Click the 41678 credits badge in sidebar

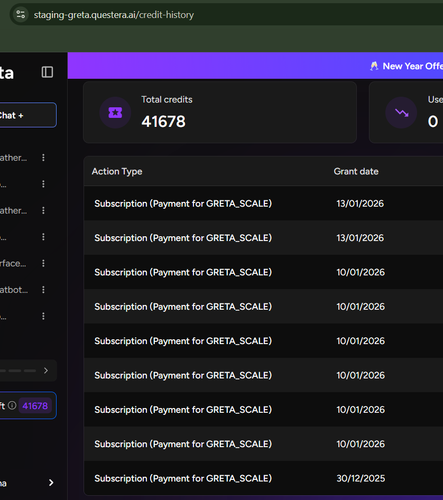[x=35, y=406]
